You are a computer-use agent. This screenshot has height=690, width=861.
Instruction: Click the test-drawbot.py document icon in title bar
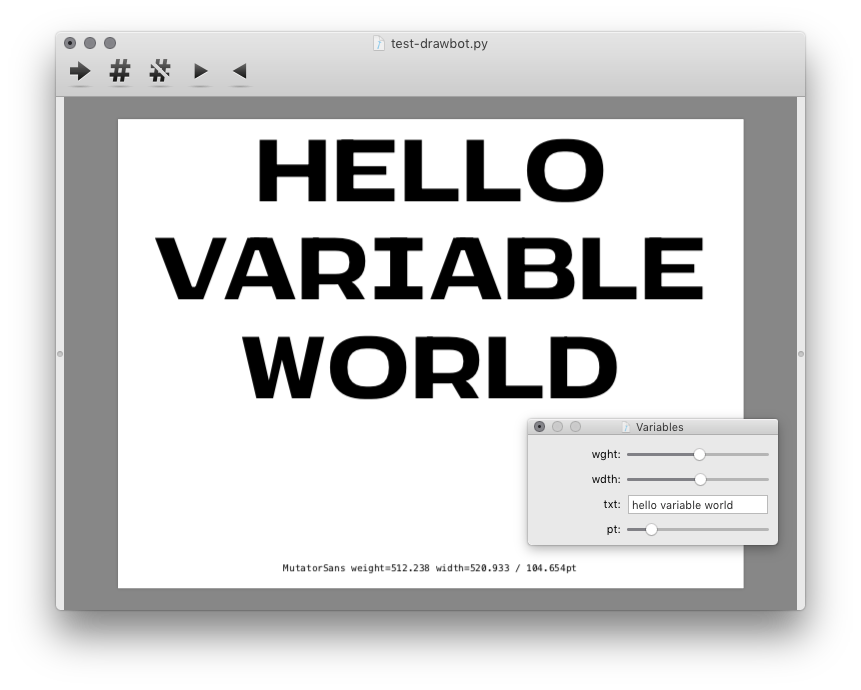tap(379, 44)
